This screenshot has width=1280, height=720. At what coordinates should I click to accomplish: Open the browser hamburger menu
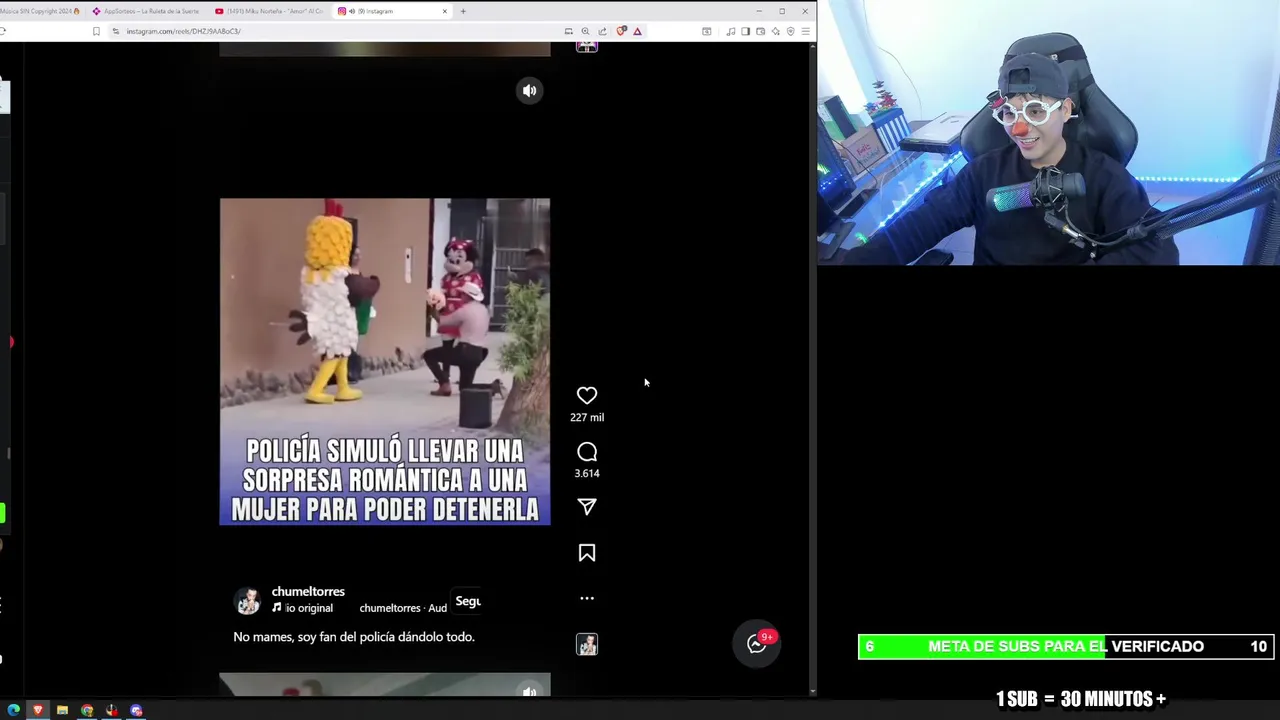pos(805,31)
